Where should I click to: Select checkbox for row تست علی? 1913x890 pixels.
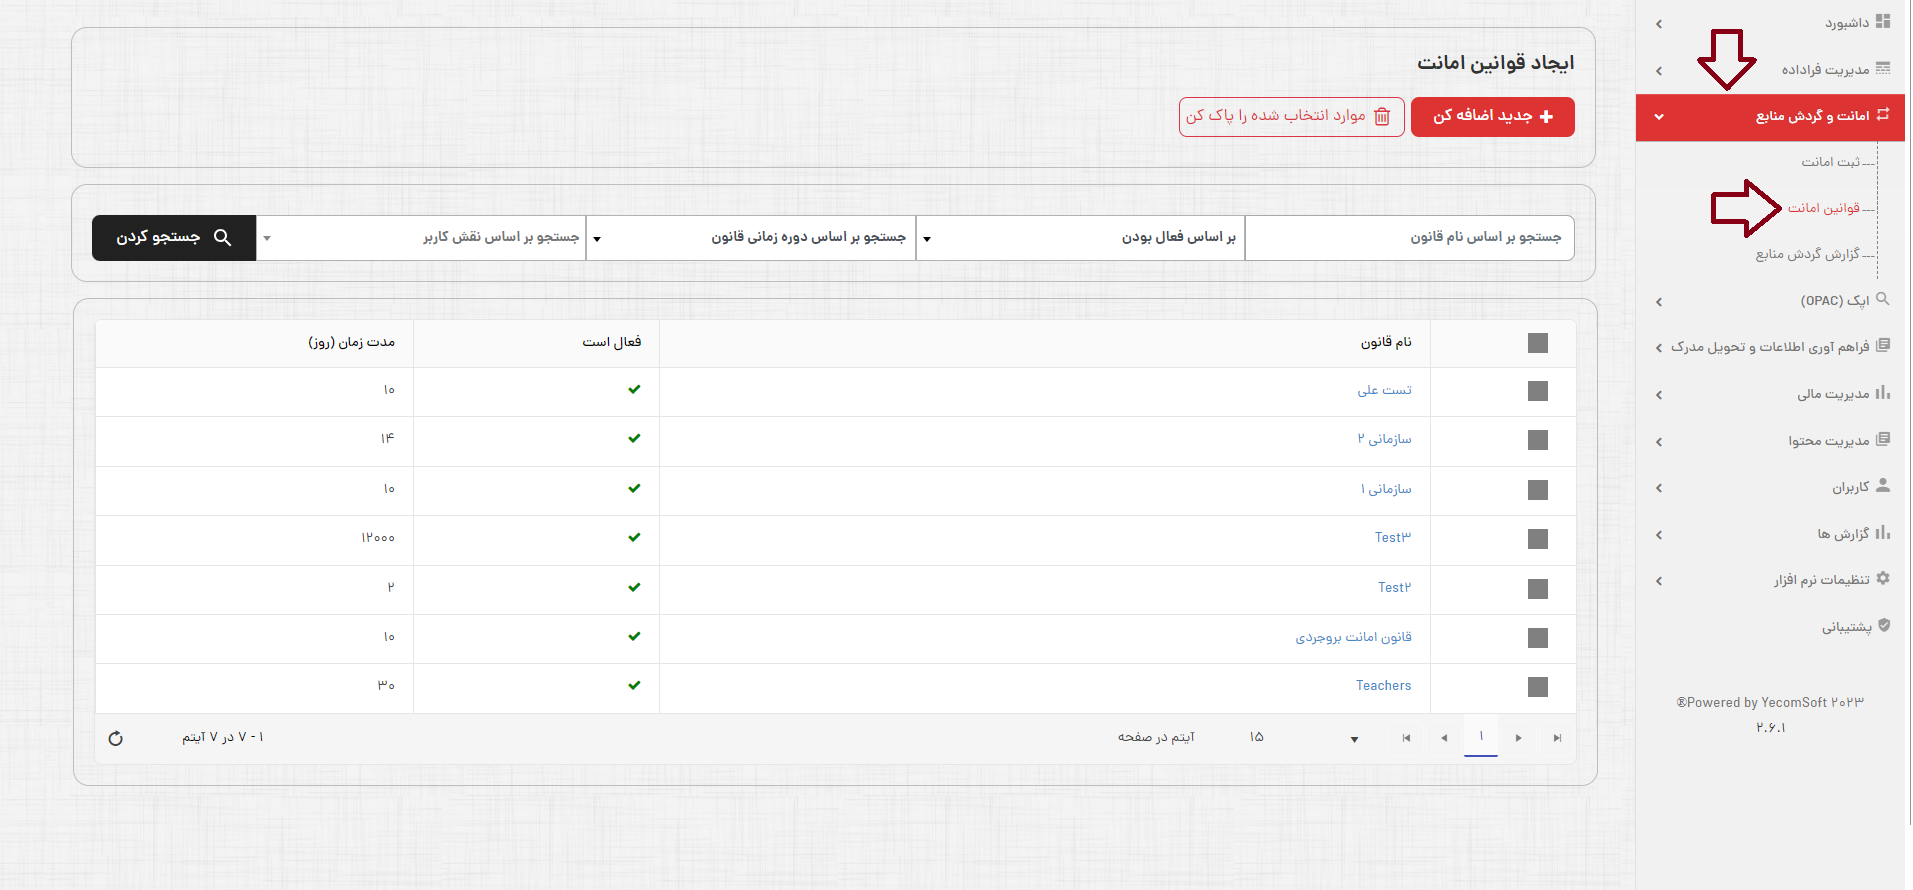(1538, 391)
